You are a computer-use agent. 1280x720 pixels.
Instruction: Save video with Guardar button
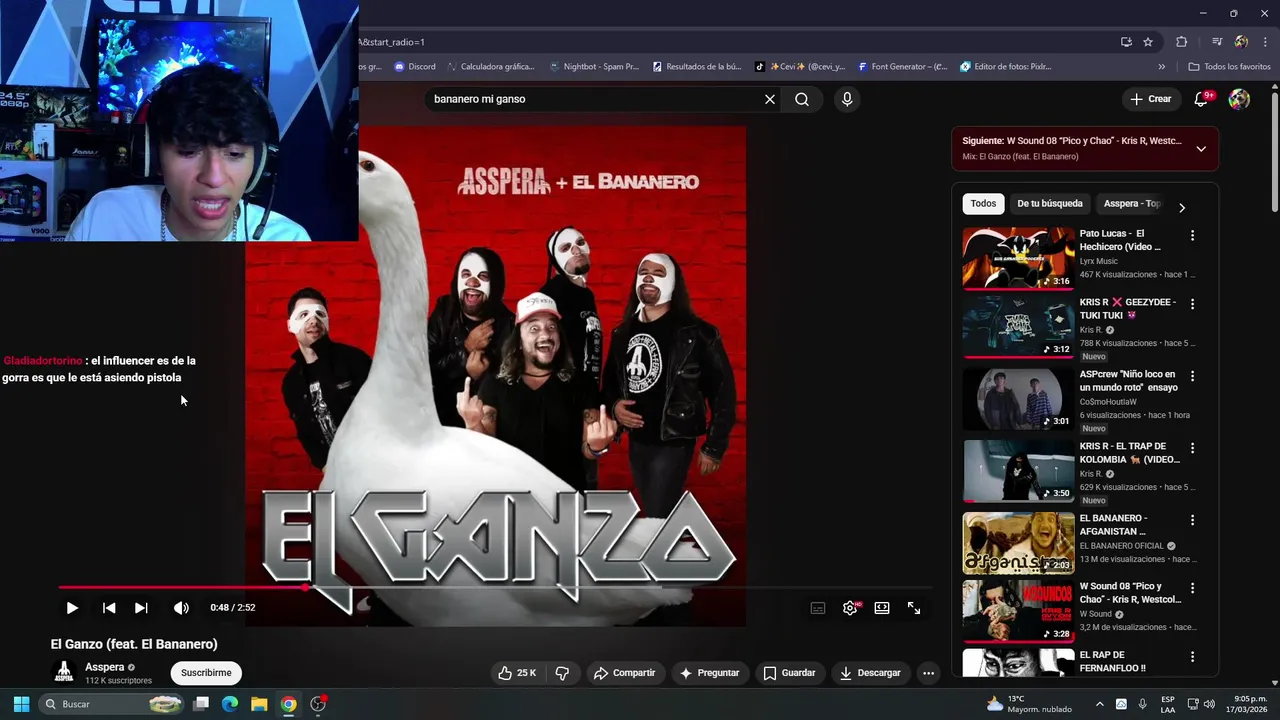789,673
